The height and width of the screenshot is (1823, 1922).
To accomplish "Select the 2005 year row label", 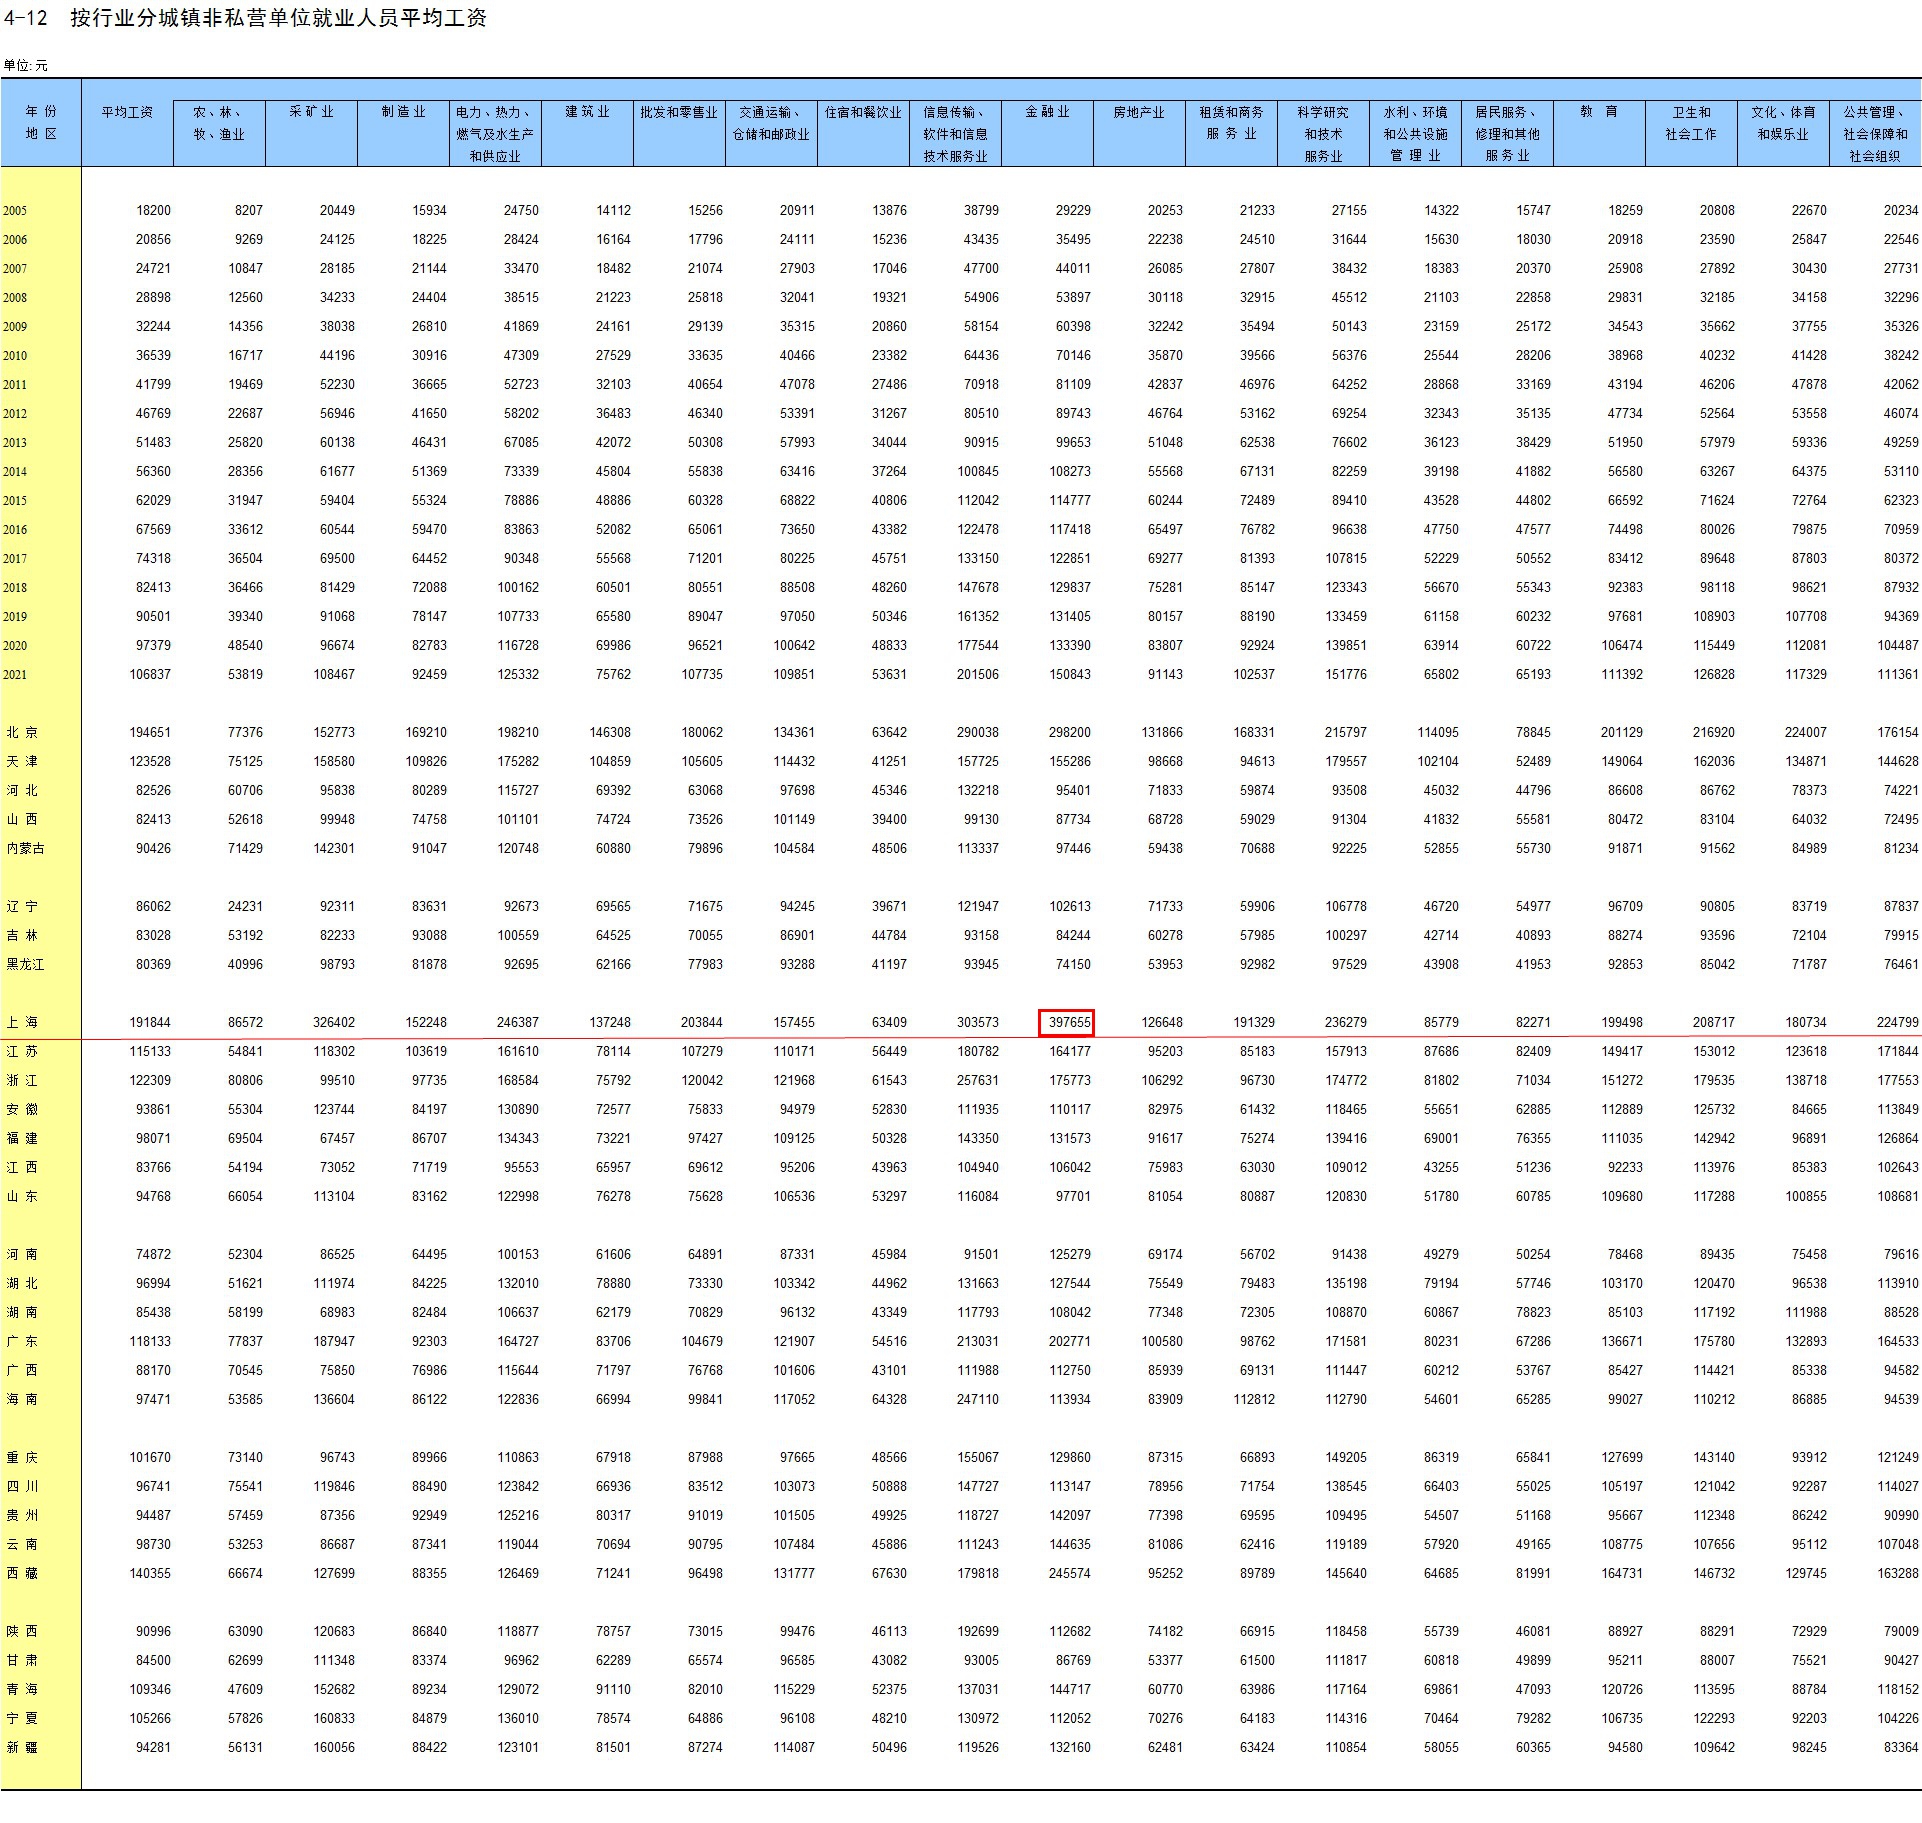I will click(x=15, y=211).
